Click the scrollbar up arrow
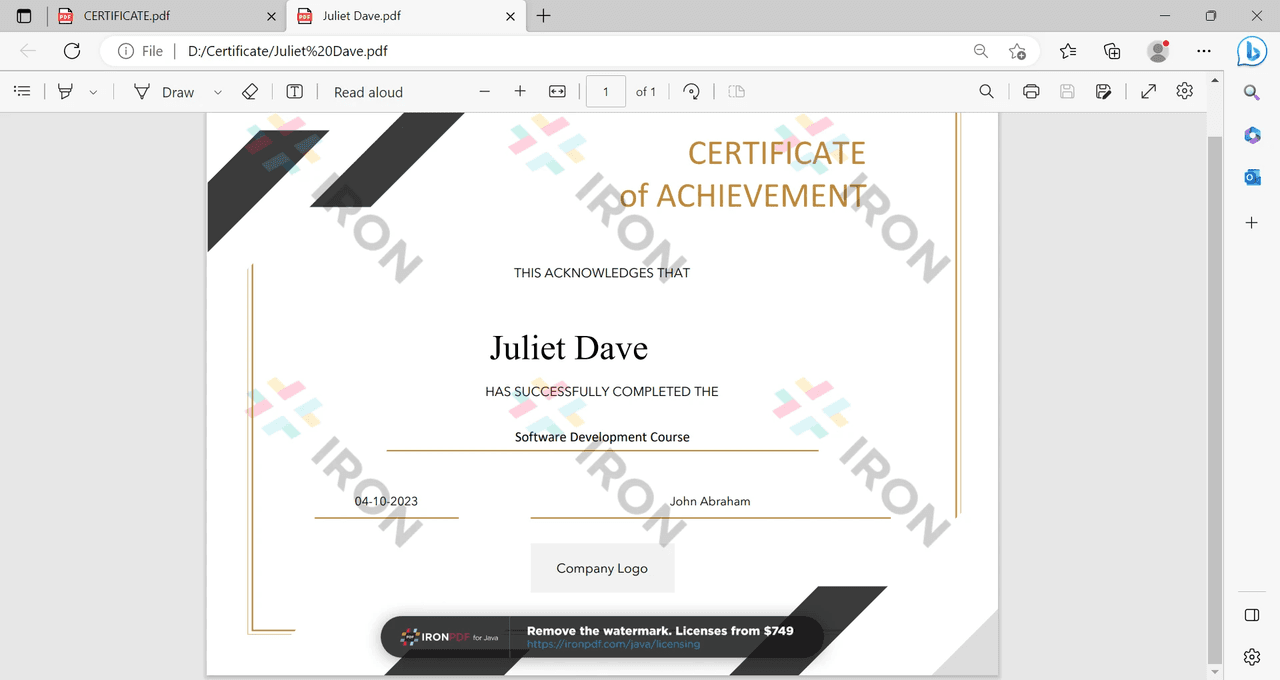Viewport: 1280px width, 680px height. 1215,78
